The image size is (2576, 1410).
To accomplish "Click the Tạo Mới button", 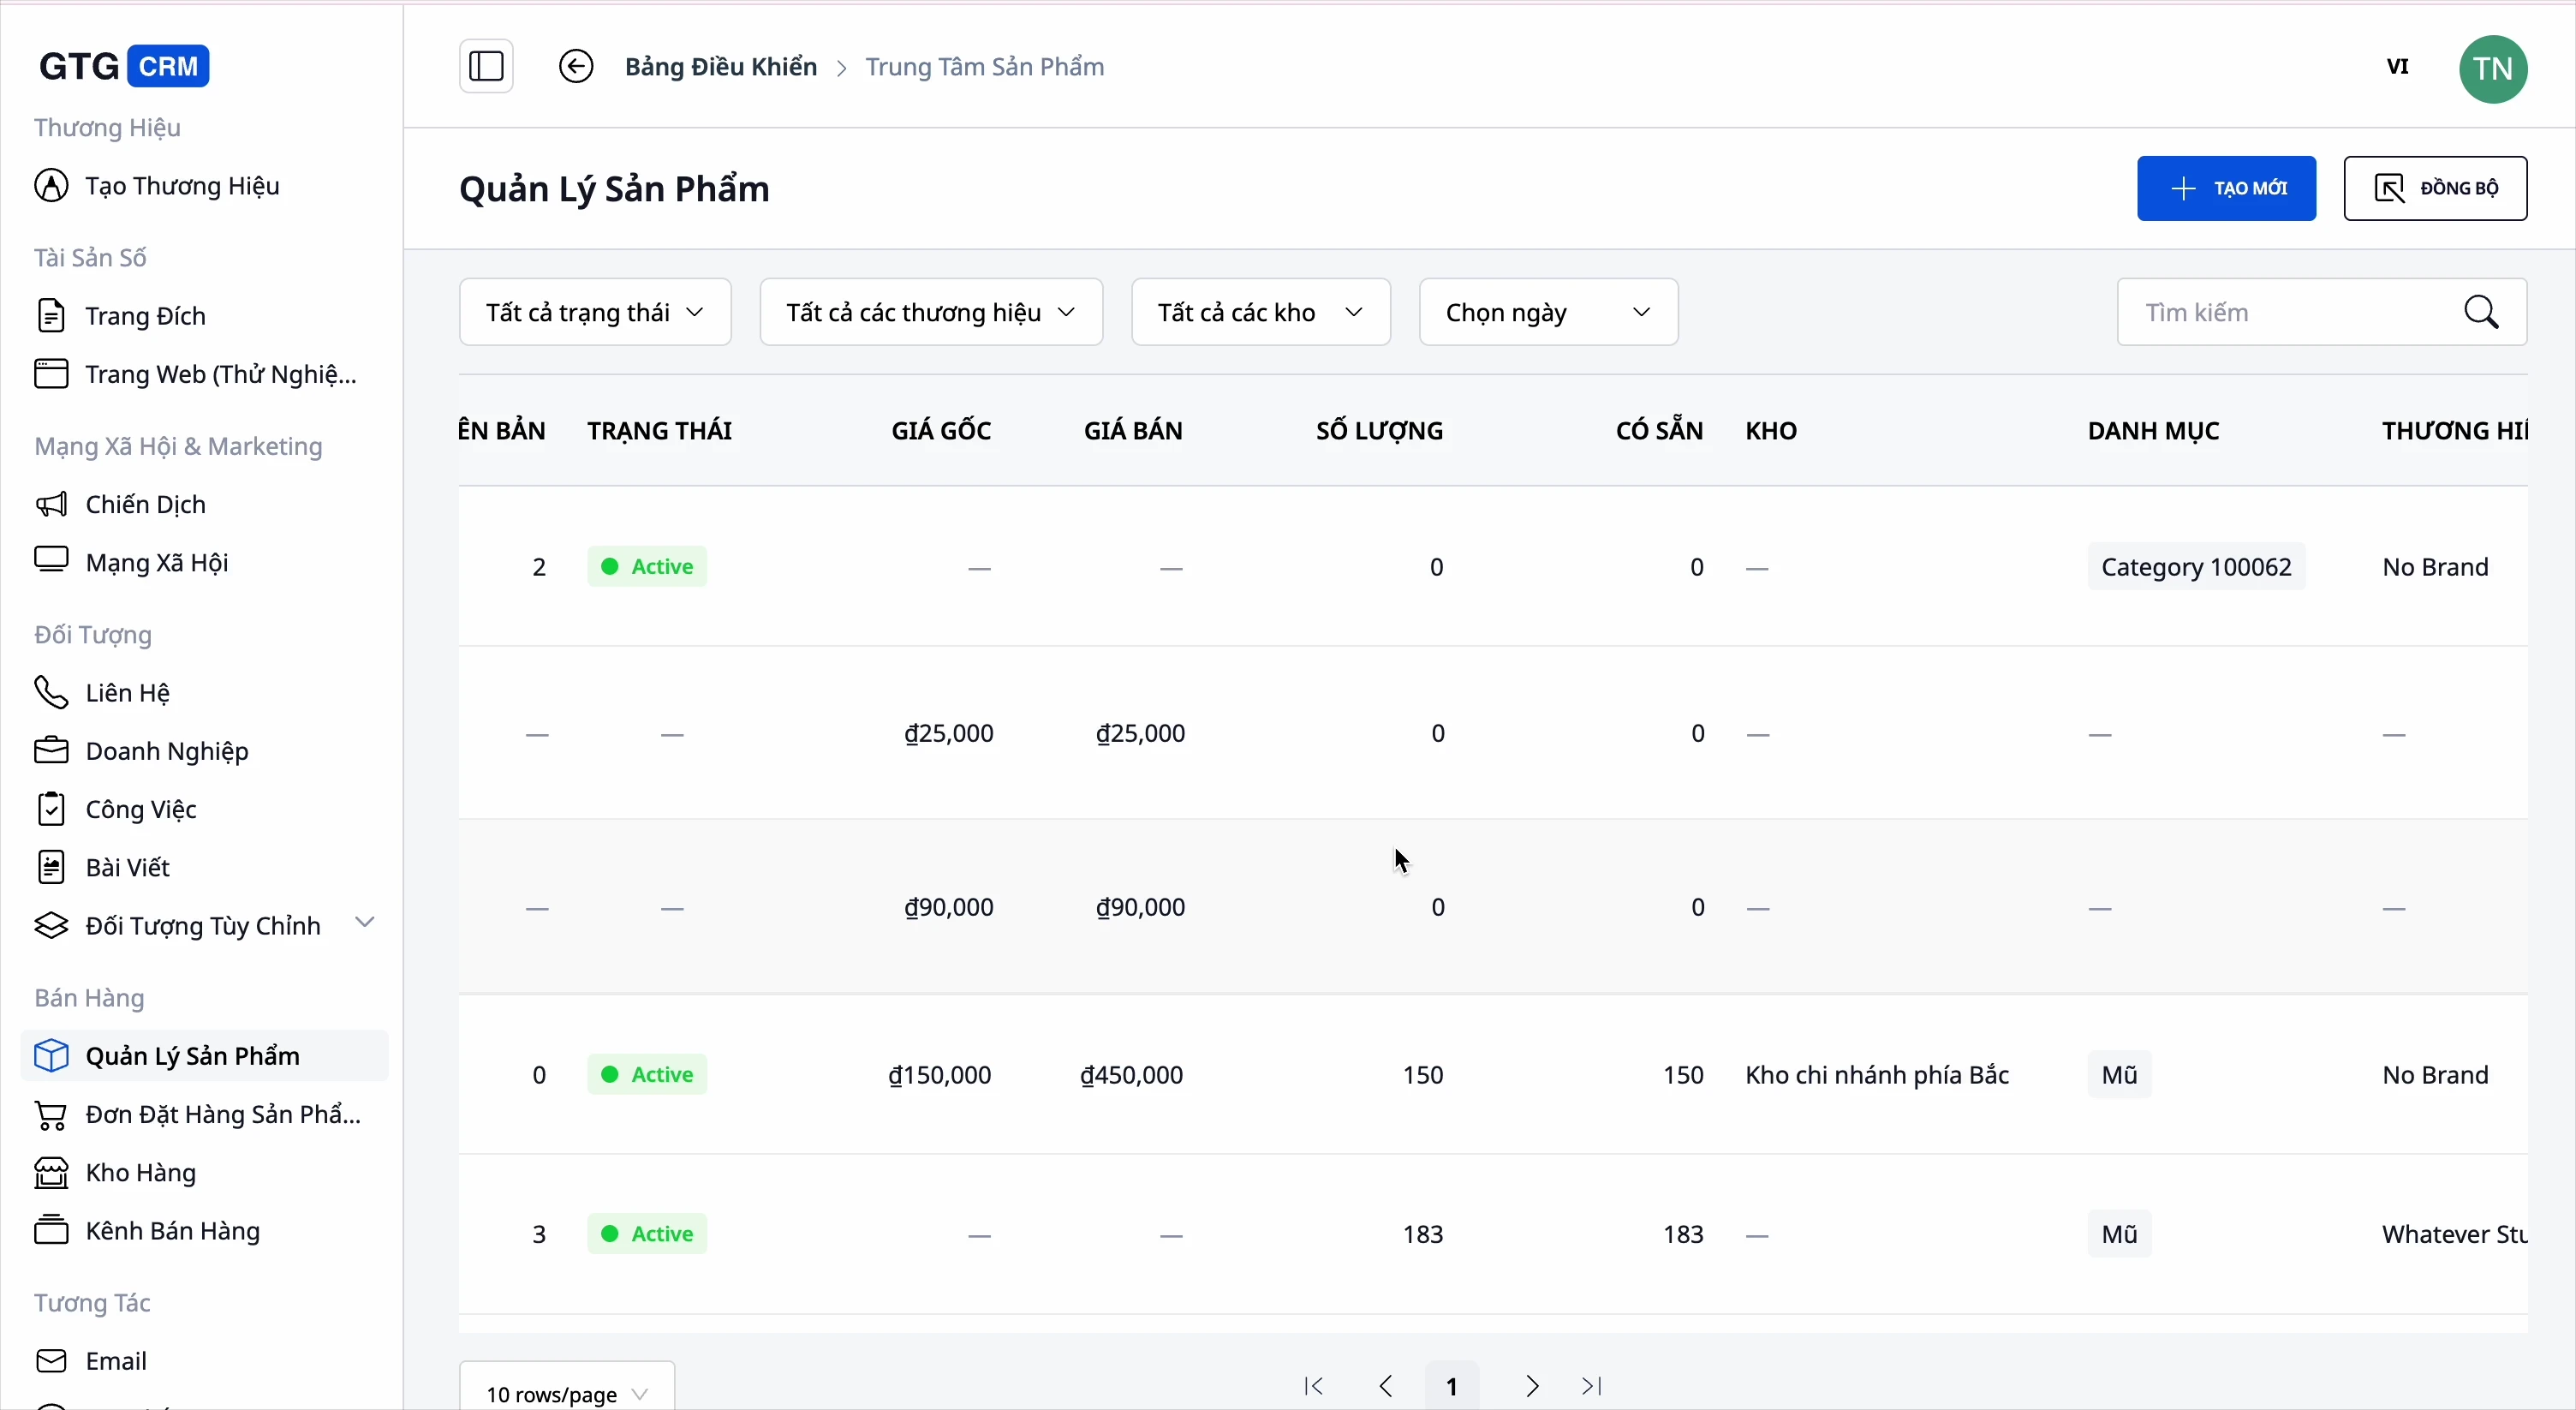I will (2226, 189).
